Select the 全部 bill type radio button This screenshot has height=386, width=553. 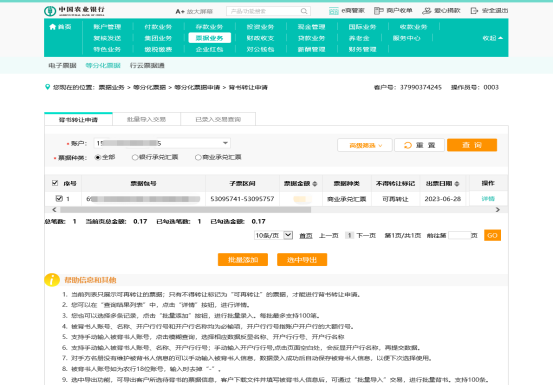(x=98, y=157)
